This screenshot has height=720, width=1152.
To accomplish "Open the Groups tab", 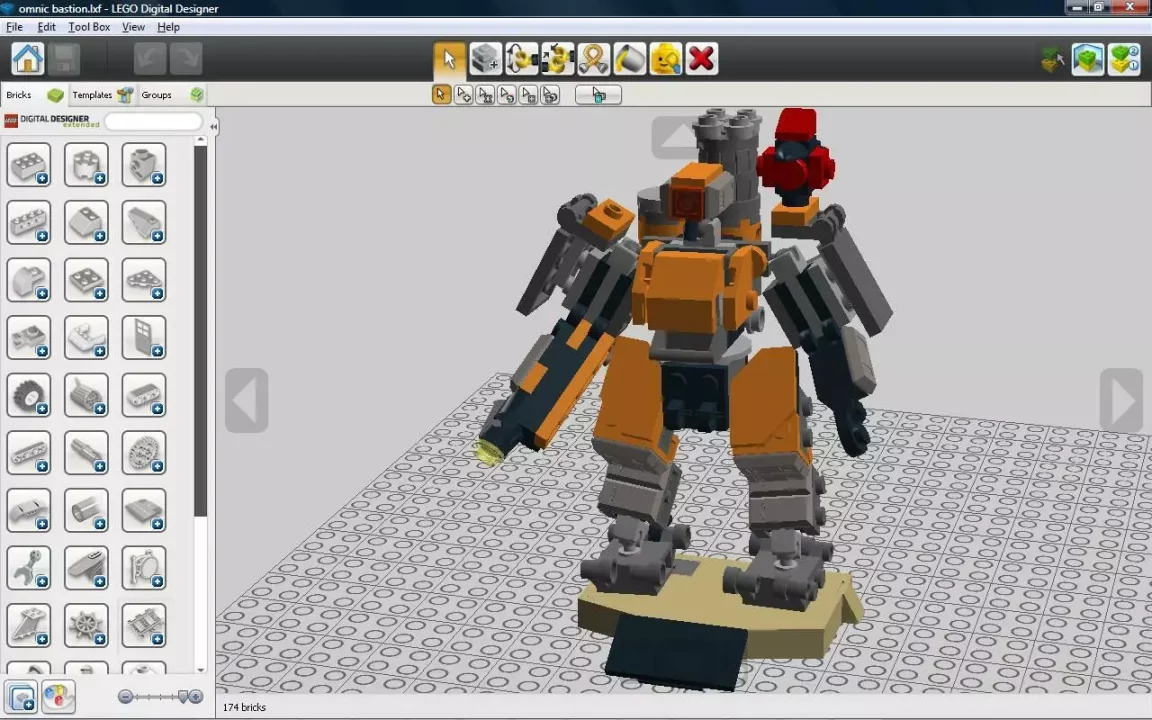I will 172,95.
